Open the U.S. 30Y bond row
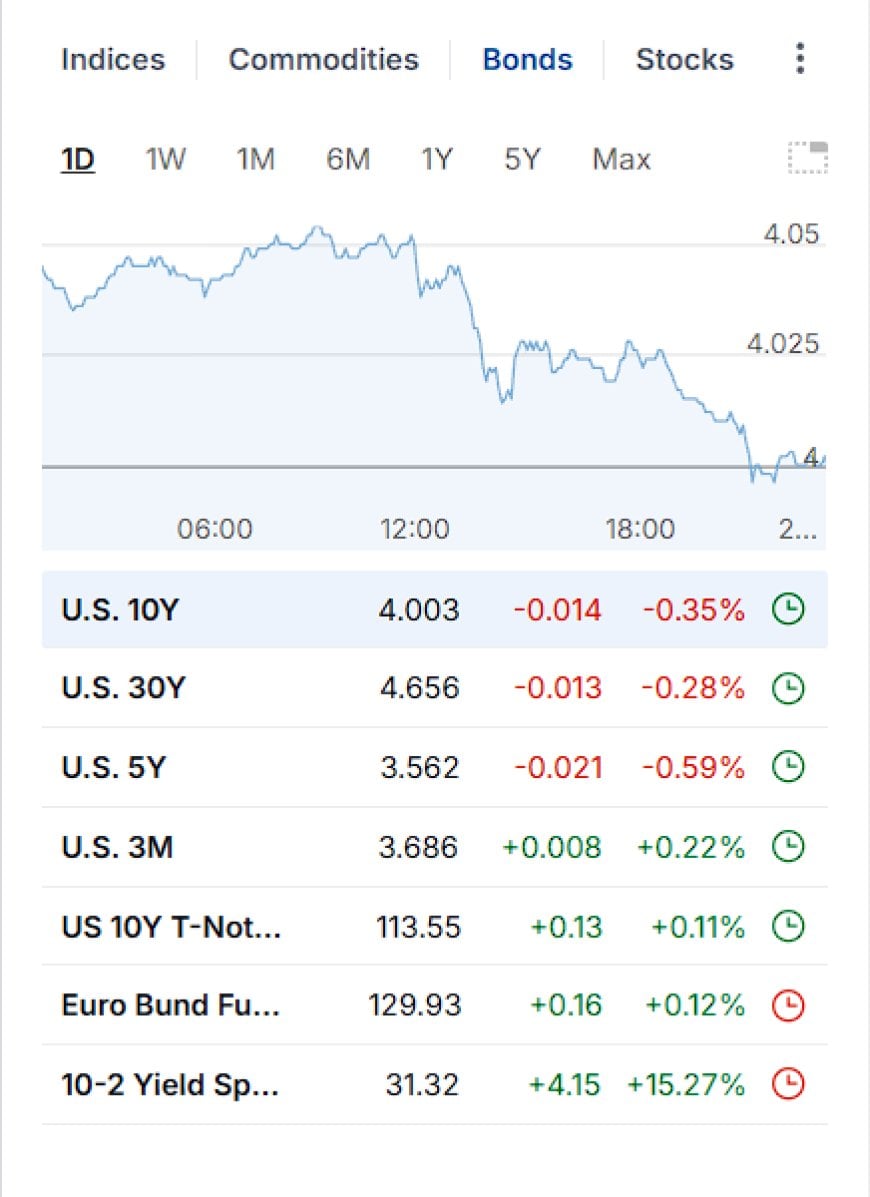The width and height of the screenshot is (870, 1197). (434, 689)
